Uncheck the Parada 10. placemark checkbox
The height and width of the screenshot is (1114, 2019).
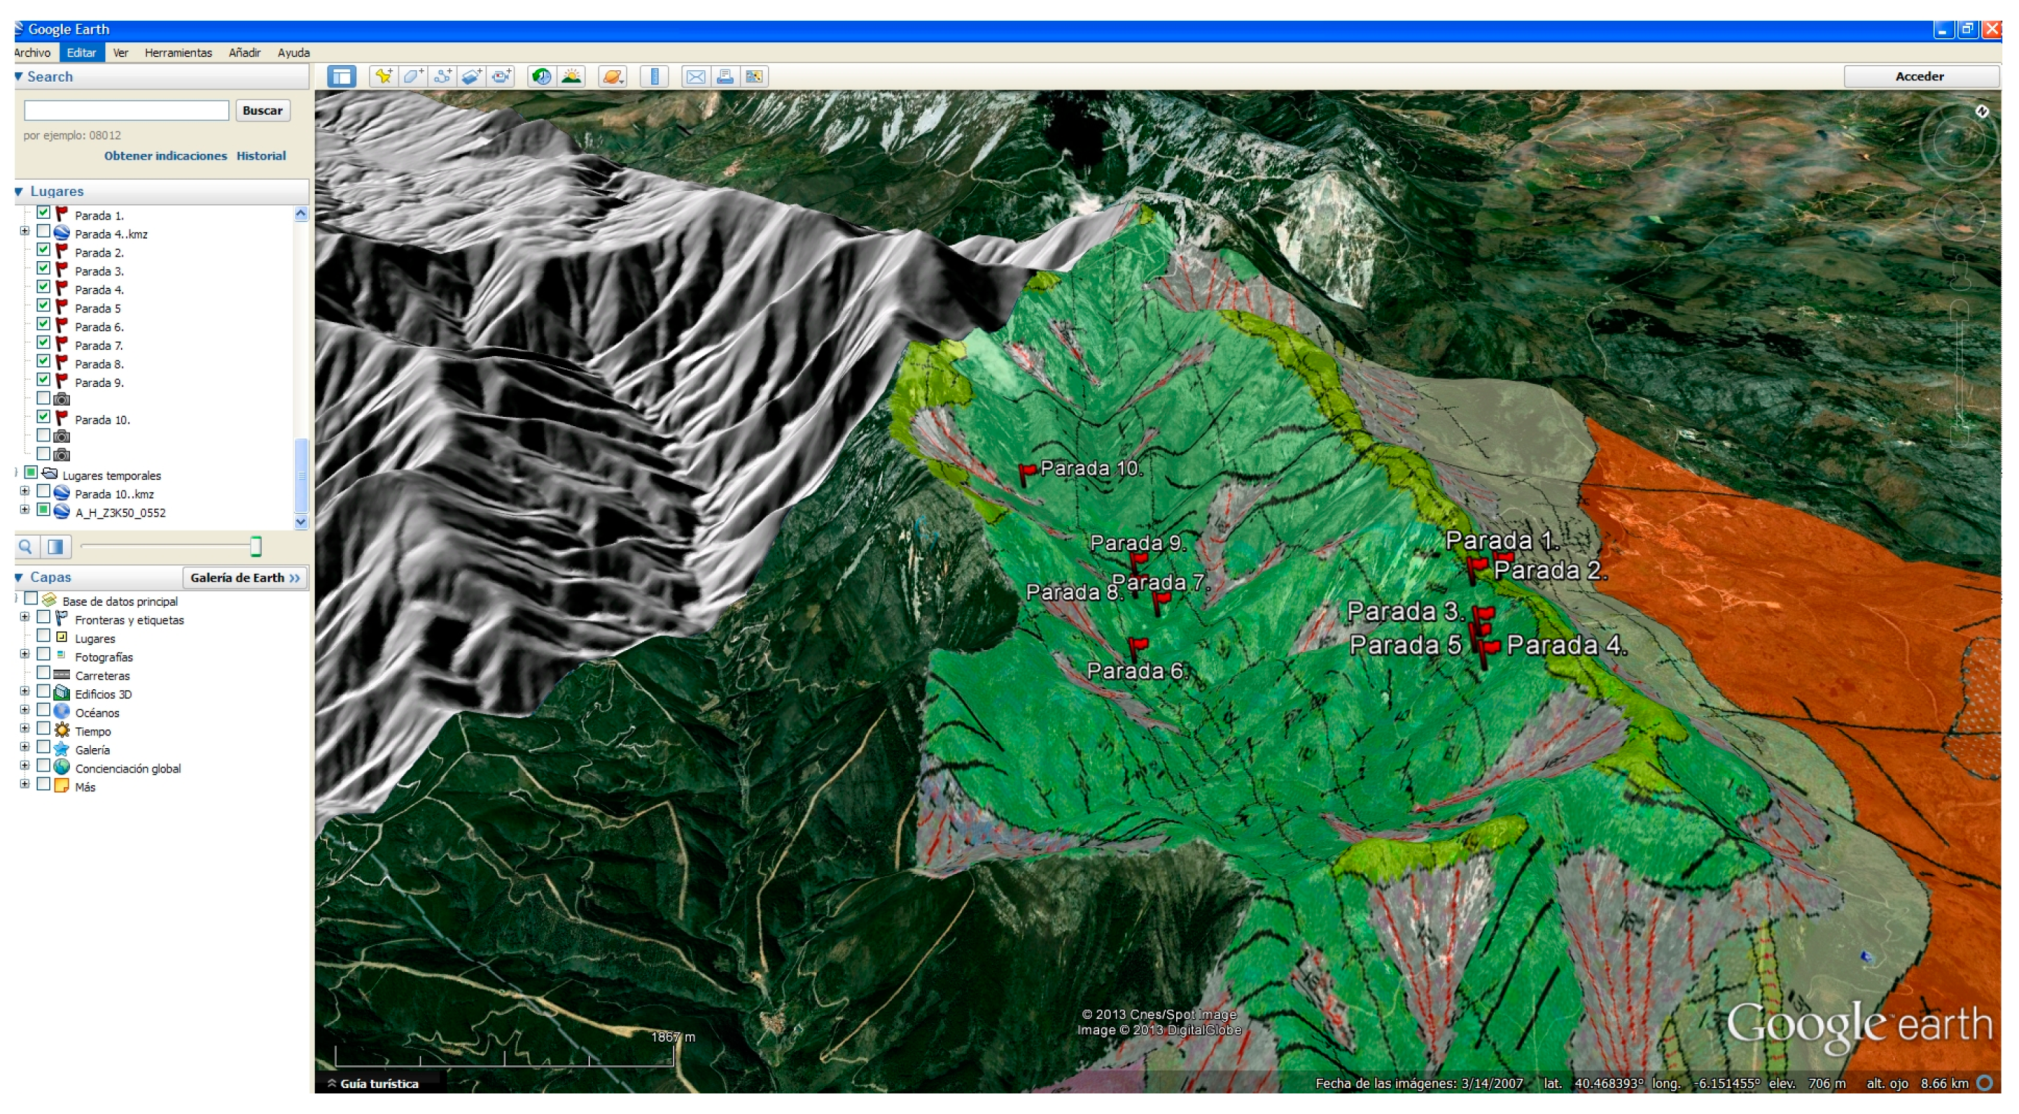[43, 418]
